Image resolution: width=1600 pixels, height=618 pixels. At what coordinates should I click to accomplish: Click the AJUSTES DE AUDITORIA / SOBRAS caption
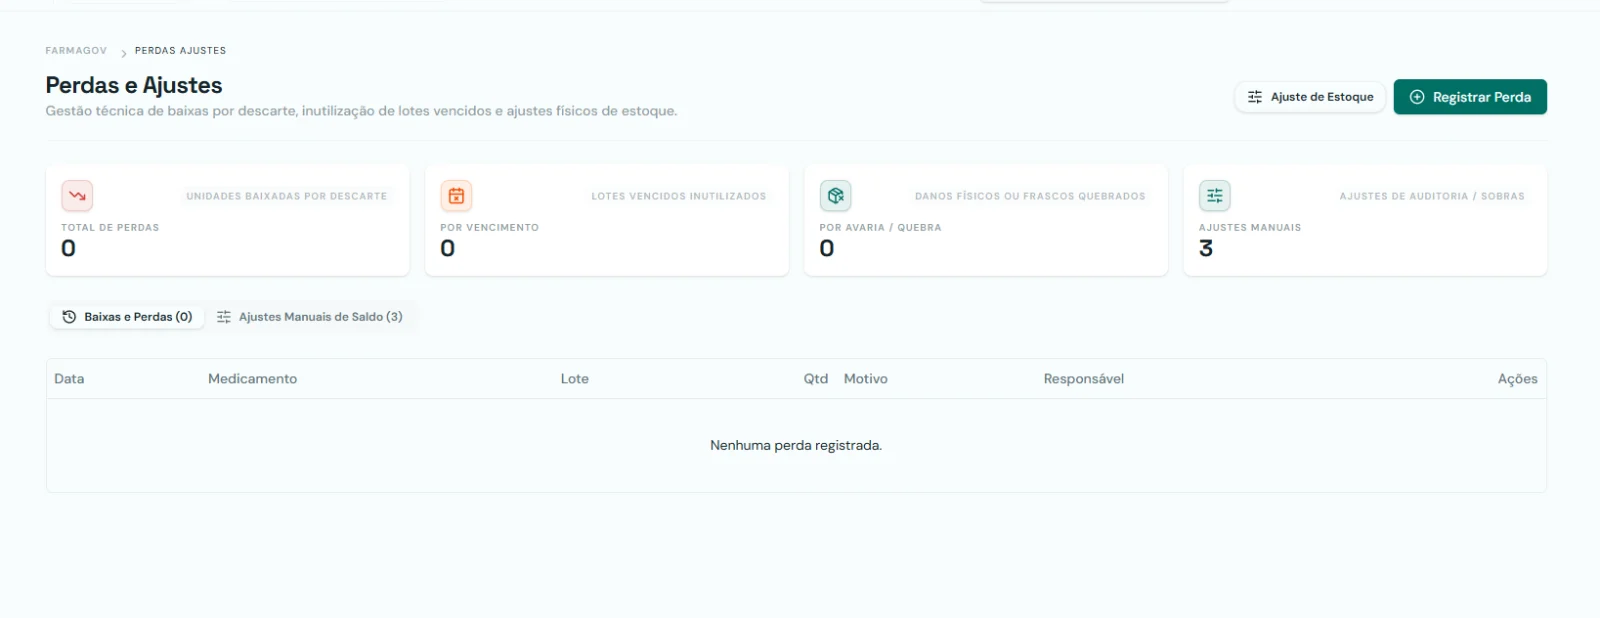click(1432, 197)
